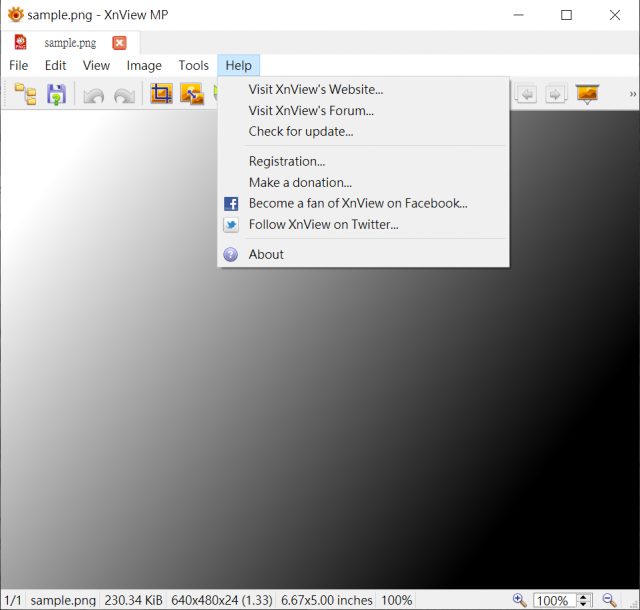Click the Twitter bird icon
The height and width of the screenshot is (610, 640).
231,225
